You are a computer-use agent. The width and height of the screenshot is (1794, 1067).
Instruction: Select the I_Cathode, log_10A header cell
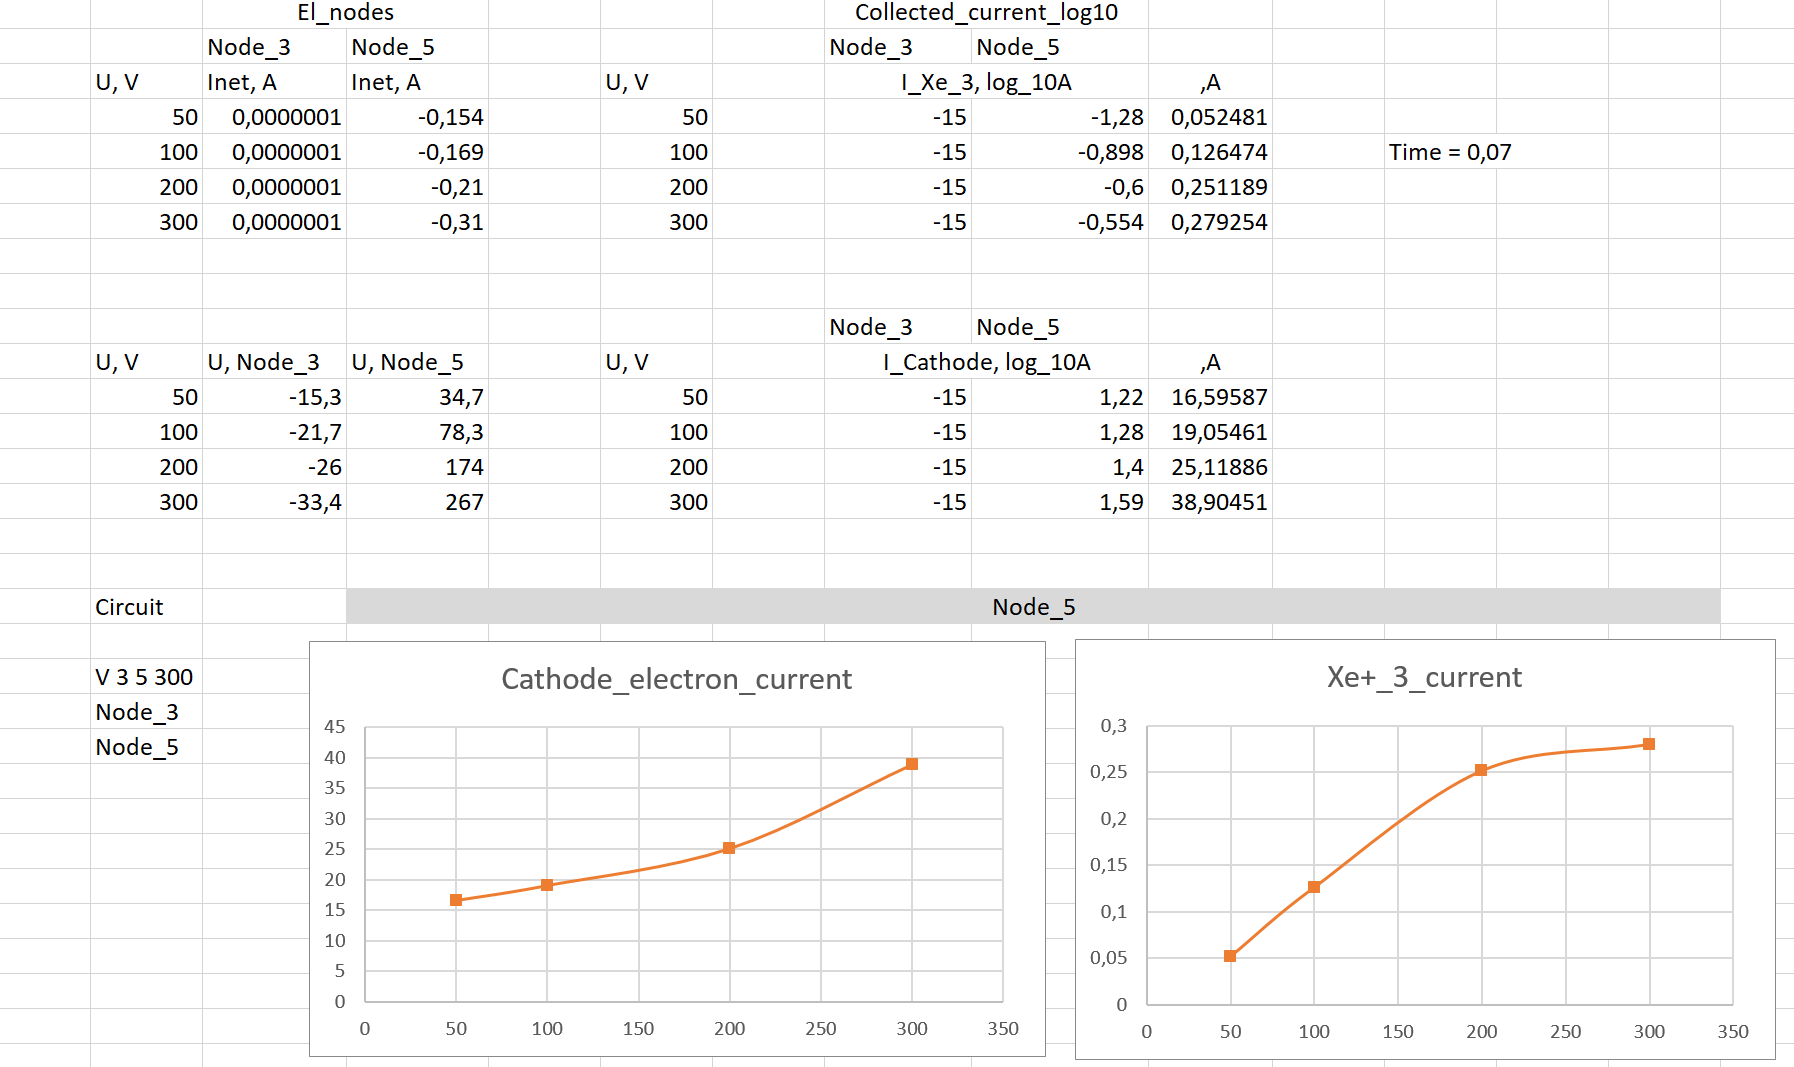[x=986, y=362]
